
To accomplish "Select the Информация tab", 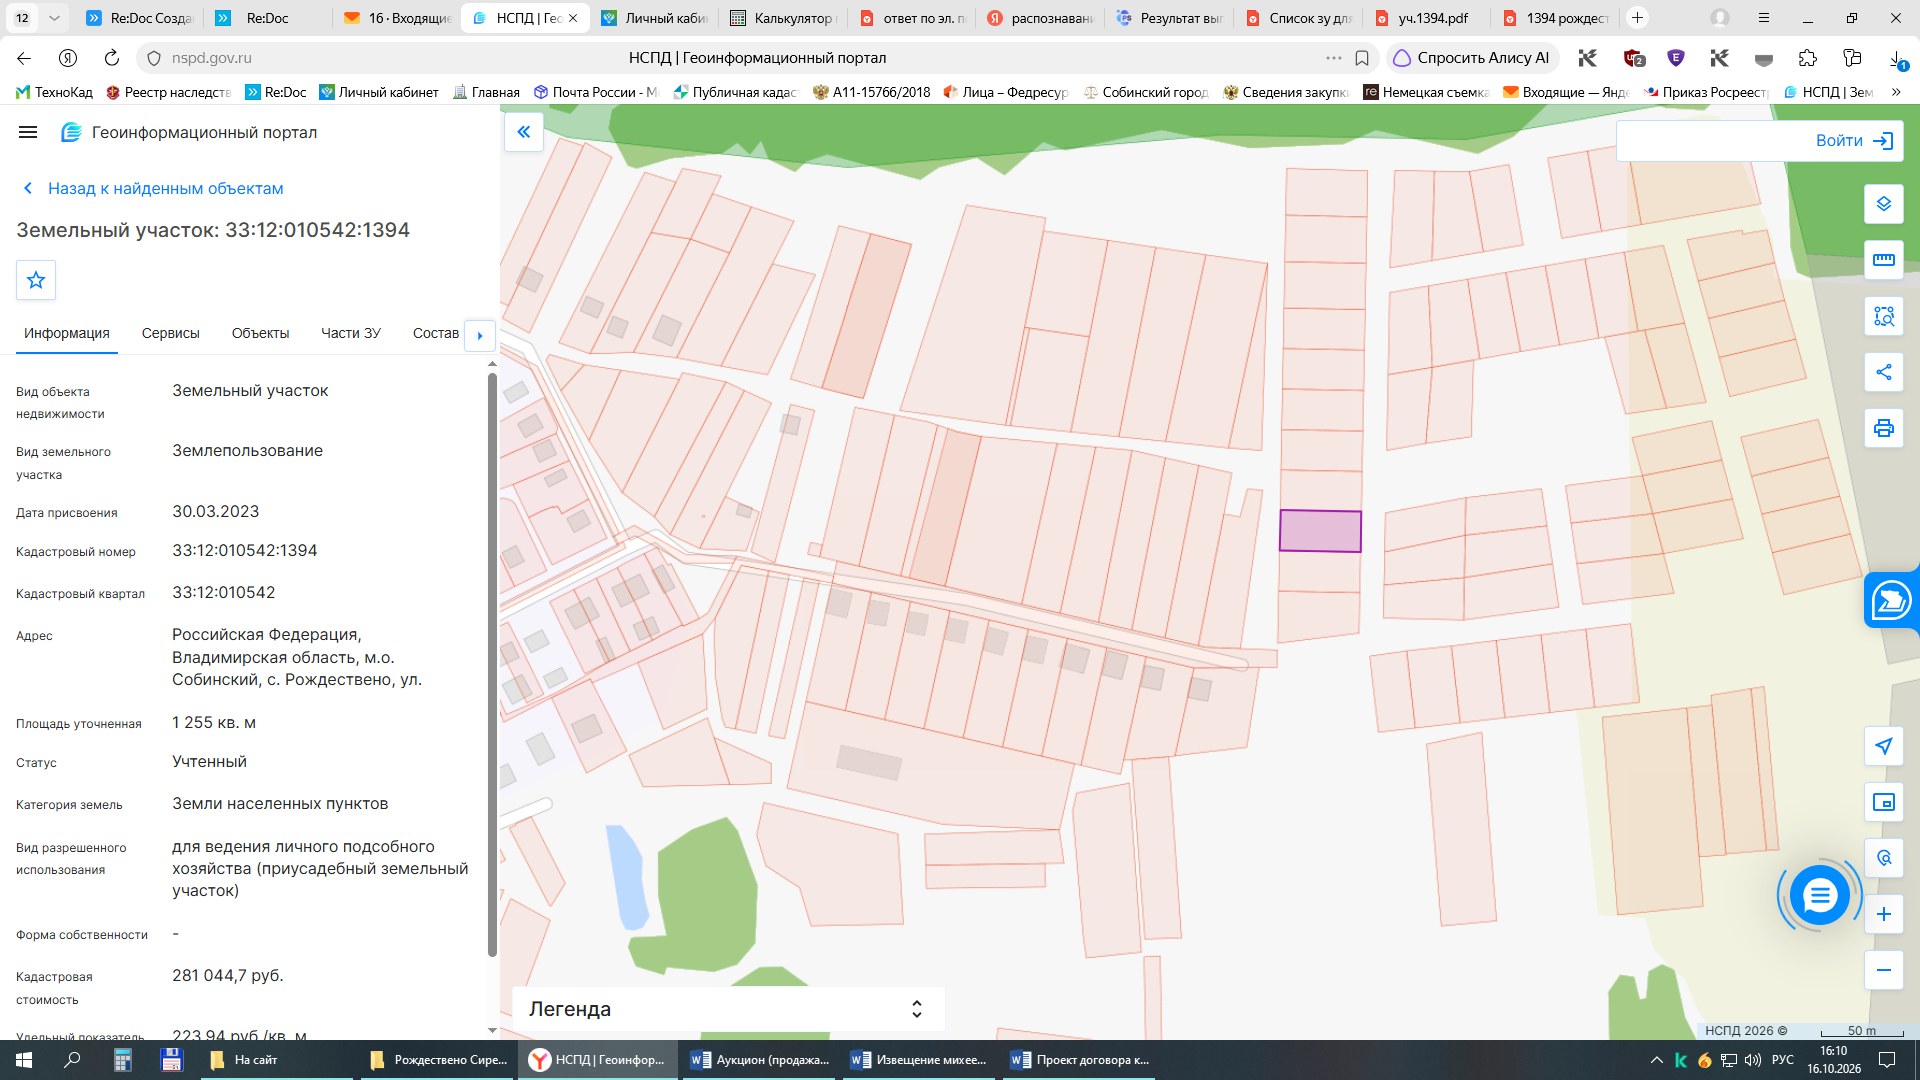I will click(67, 333).
